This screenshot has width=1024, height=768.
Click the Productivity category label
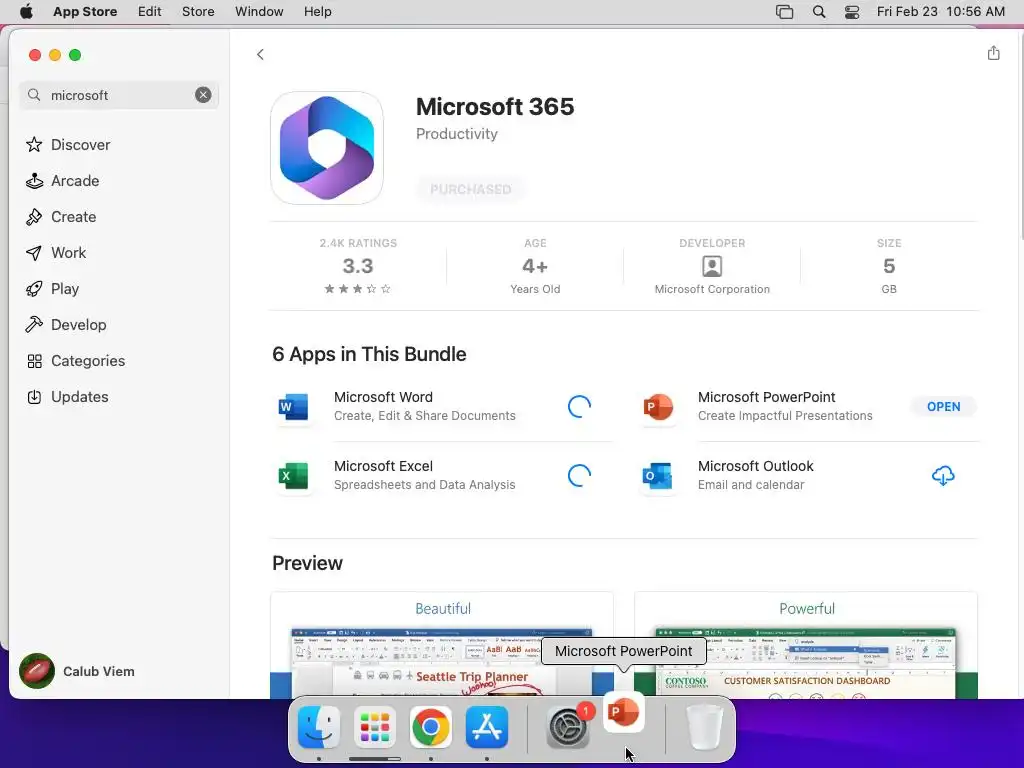click(456, 134)
